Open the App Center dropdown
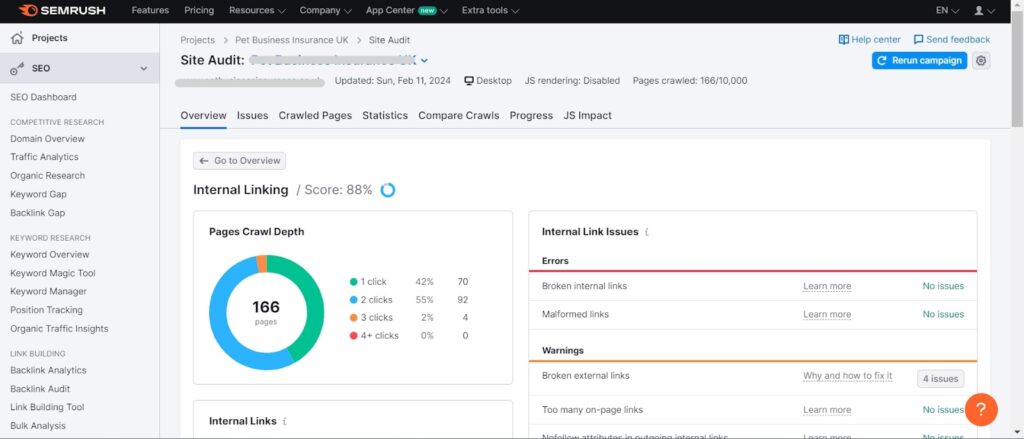Viewport: 1024px width, 439px height. [407, 10]
